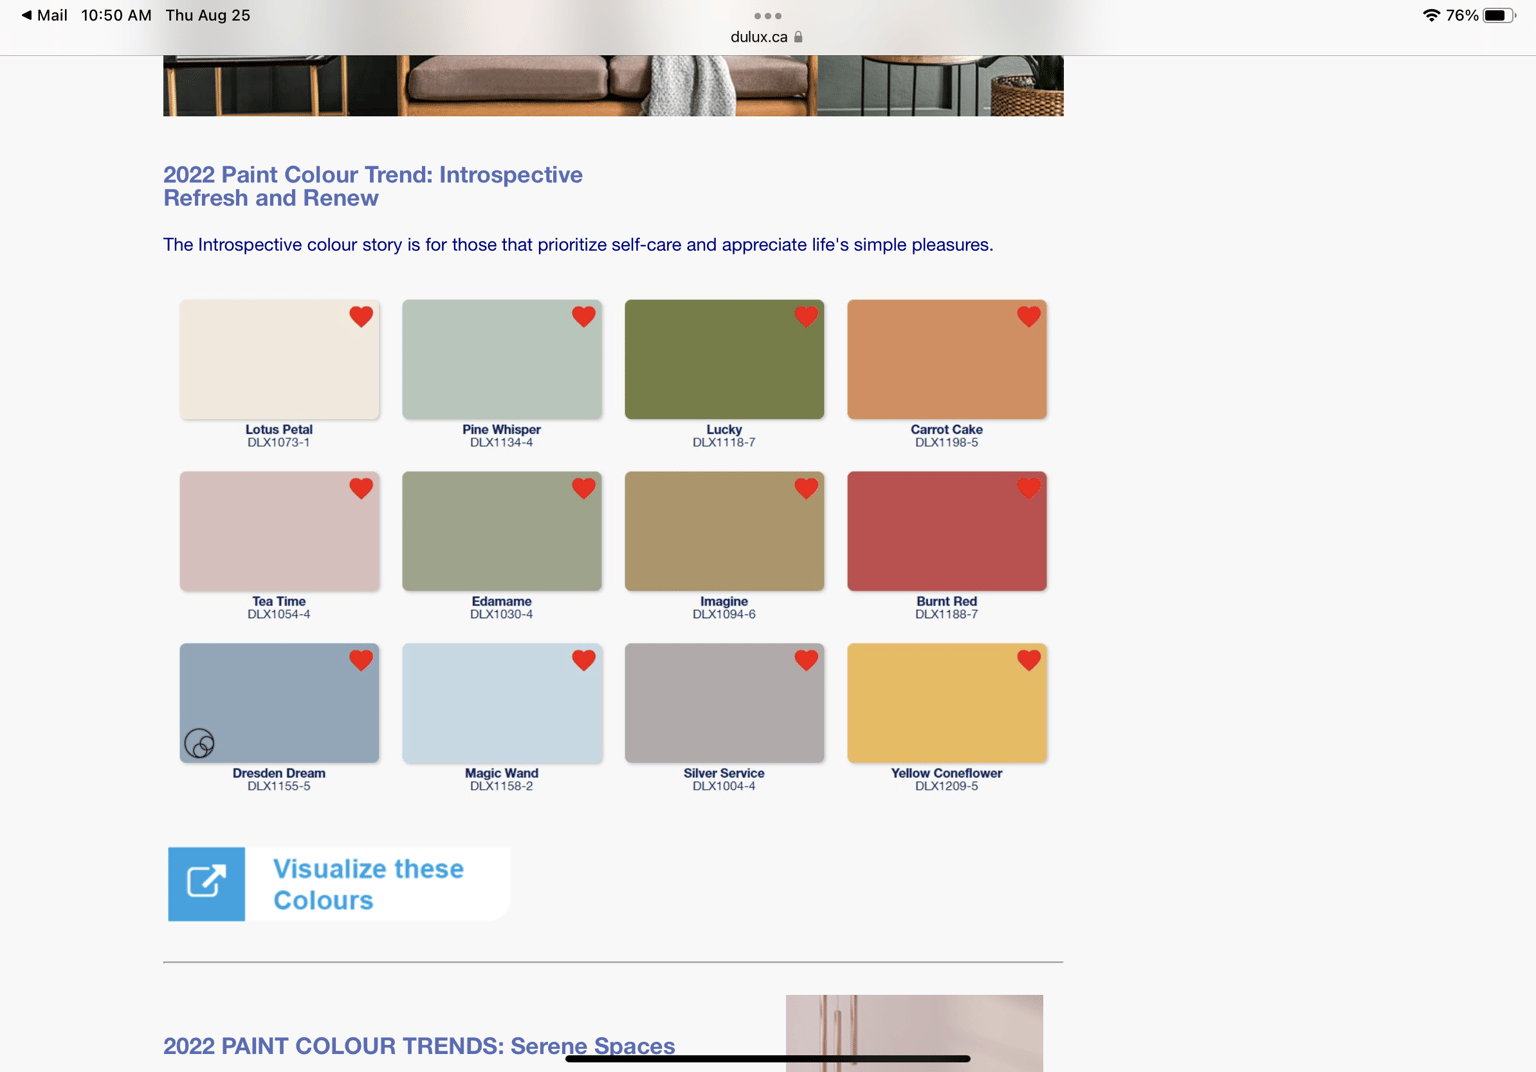Toggle favourite heart on Burnt Red swatch
The image size is (1536, 1072).
pos(1029,488)
